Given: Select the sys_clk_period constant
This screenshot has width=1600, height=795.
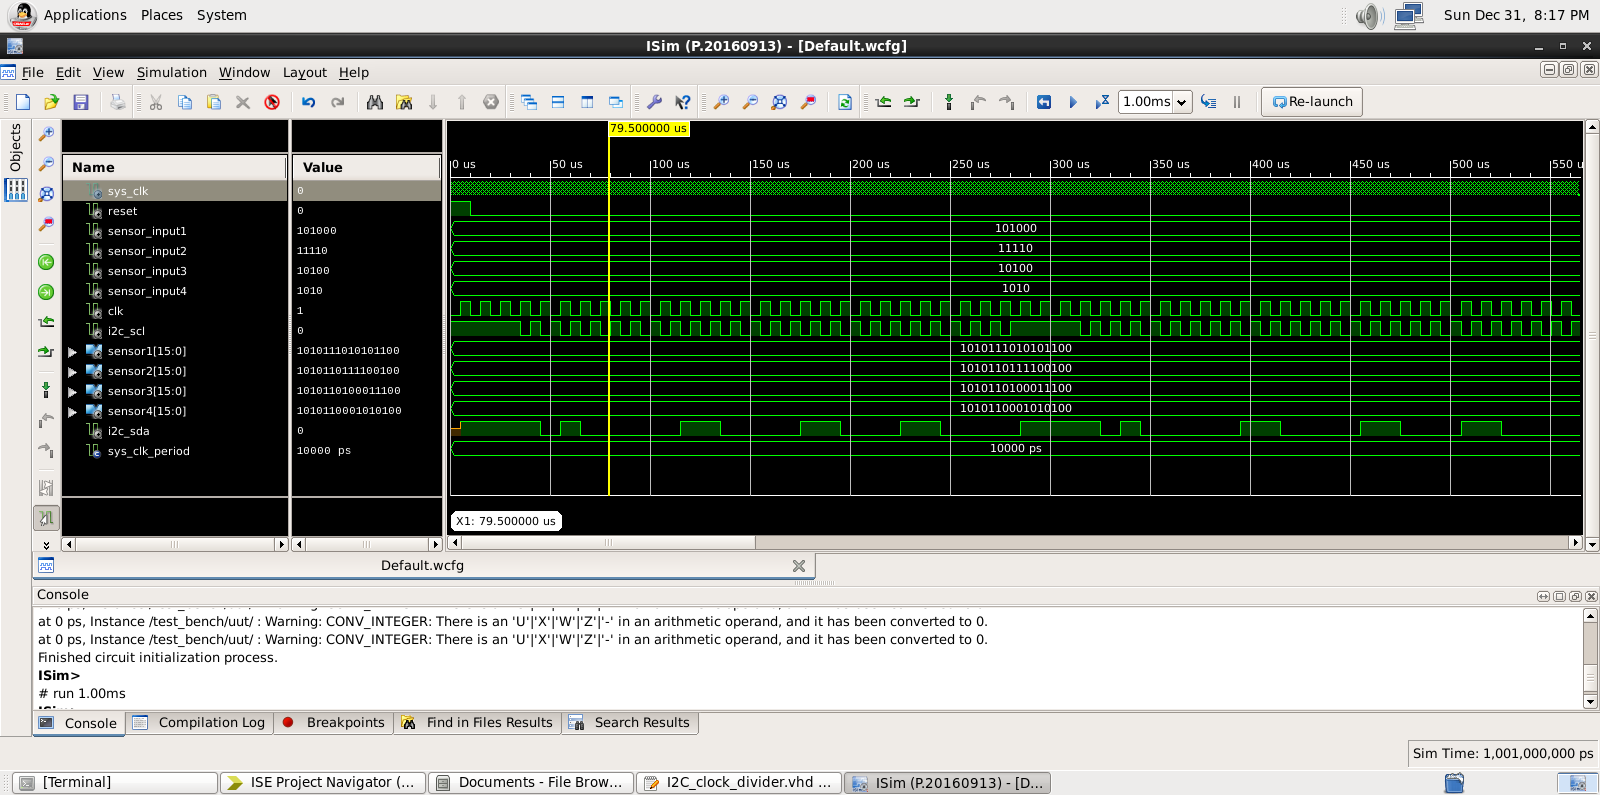Looking at the screenshot, I should [x=148, y=451].
